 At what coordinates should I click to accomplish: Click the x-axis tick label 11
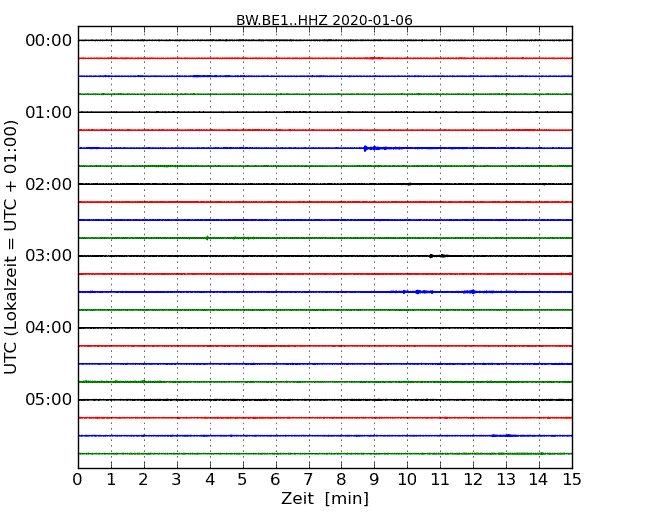(440, 479)
